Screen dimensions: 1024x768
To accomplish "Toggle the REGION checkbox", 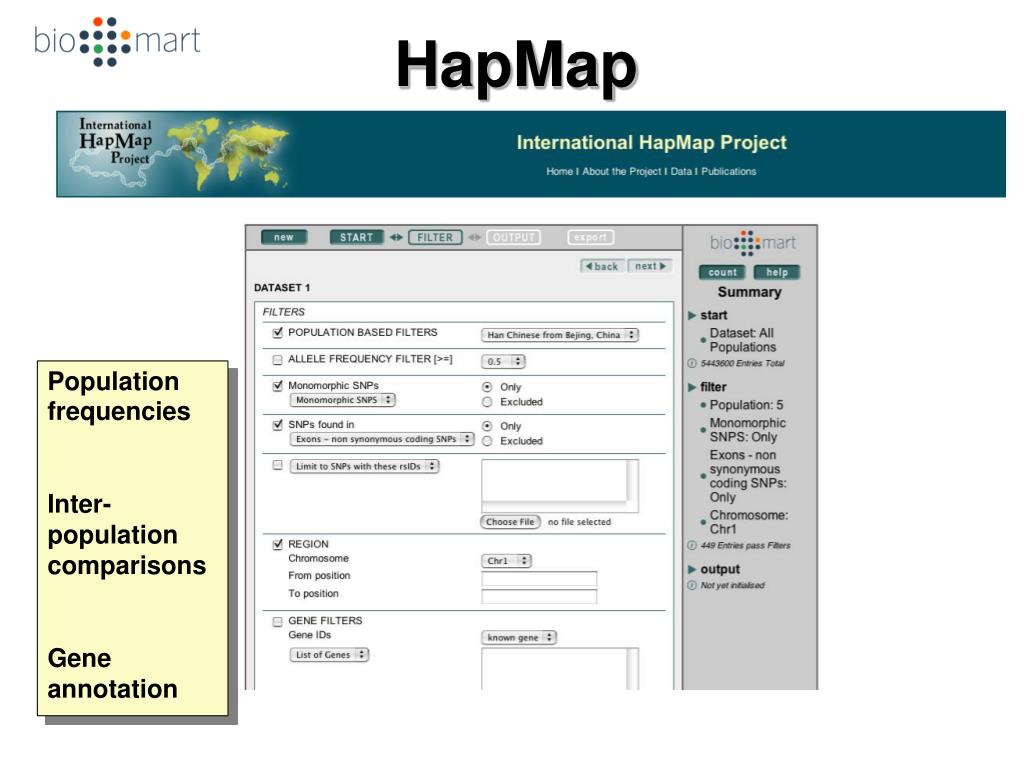I will 278,544.
